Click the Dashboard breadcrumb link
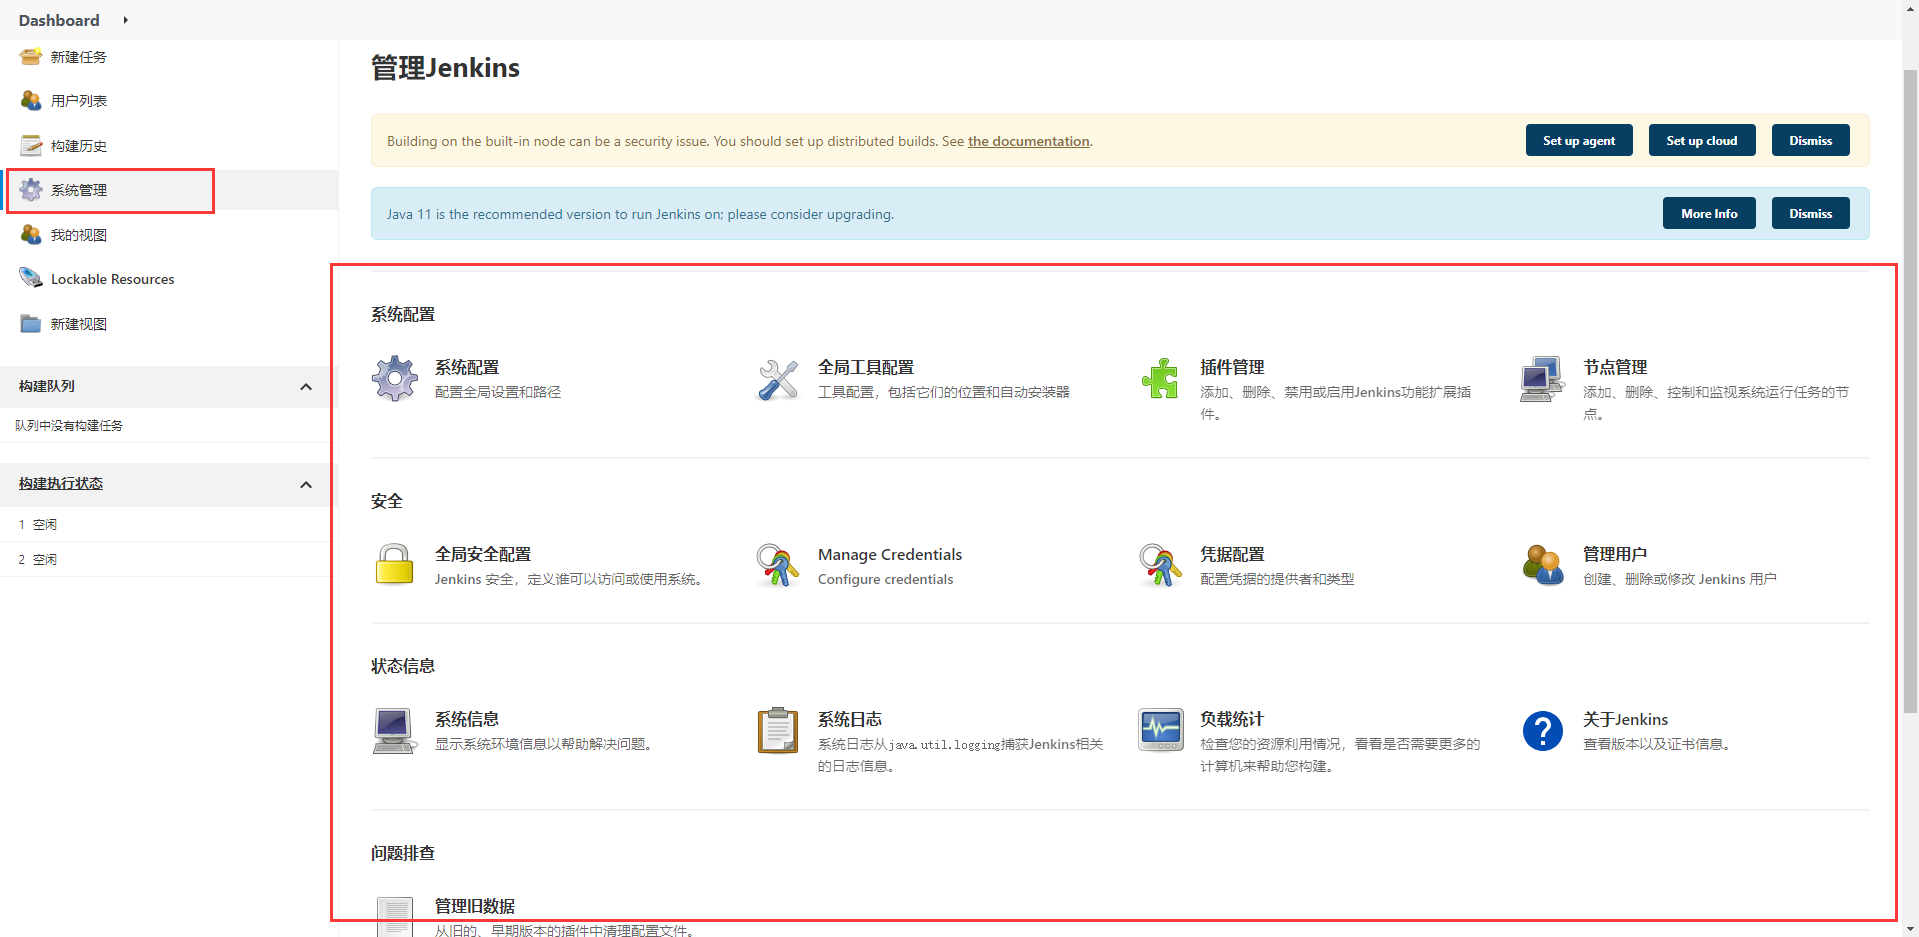Screen dimensions: 1919x937 59,20
